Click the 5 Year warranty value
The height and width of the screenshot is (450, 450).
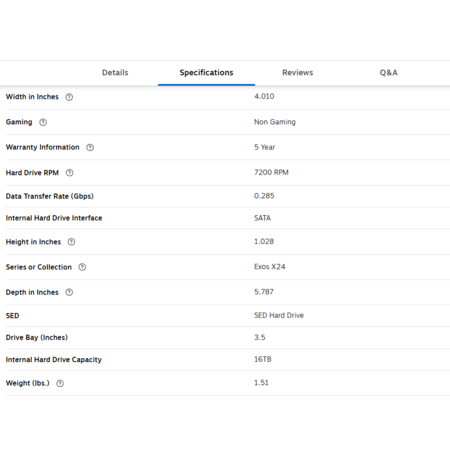point(265,147)
